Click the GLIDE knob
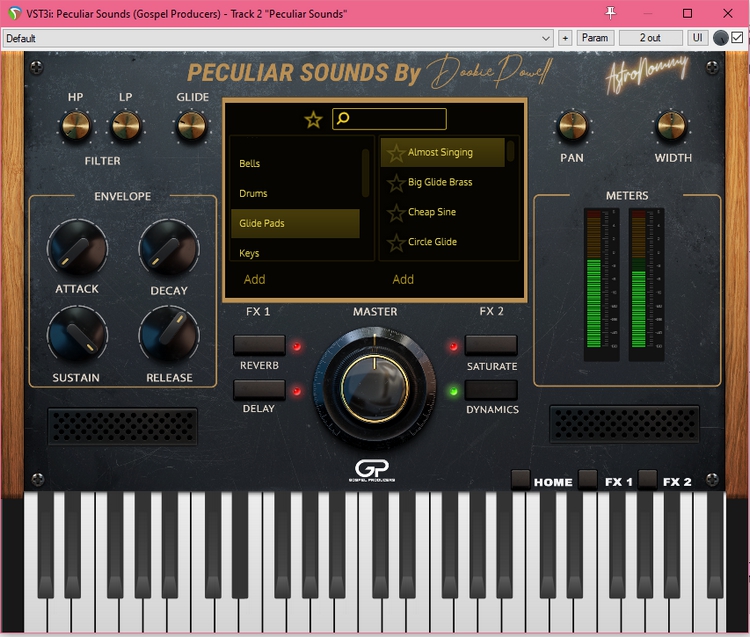 (x=192, y=126)
